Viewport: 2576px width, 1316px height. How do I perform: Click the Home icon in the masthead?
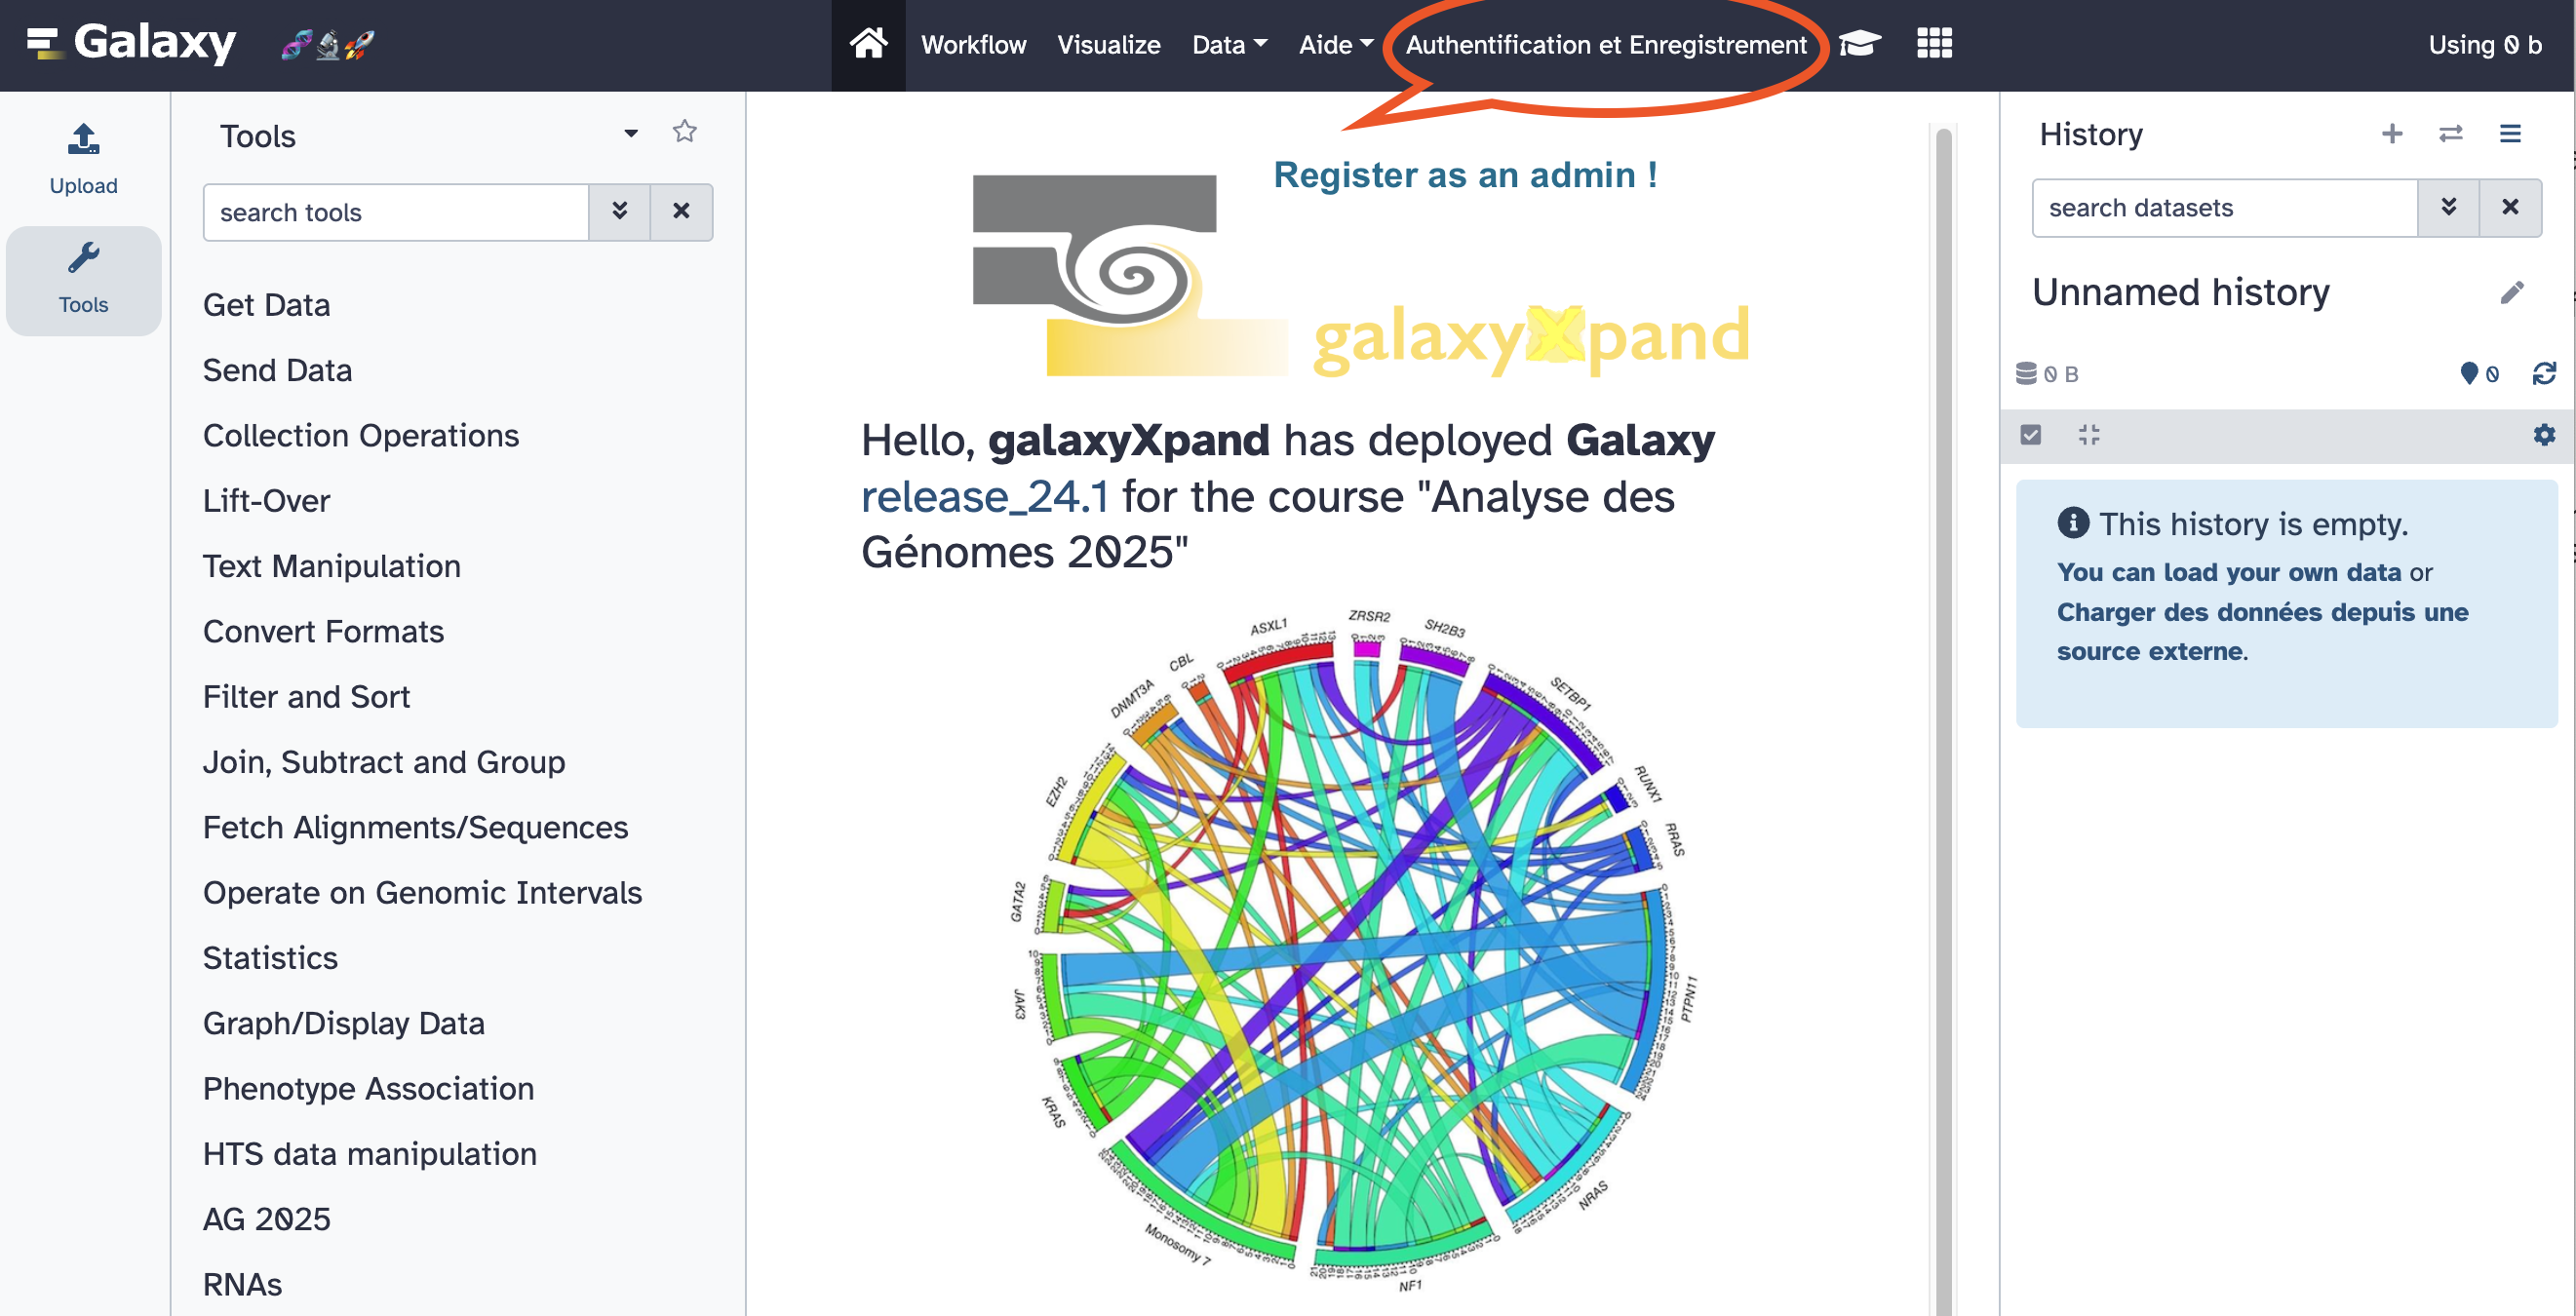click(x=867, y=44)
